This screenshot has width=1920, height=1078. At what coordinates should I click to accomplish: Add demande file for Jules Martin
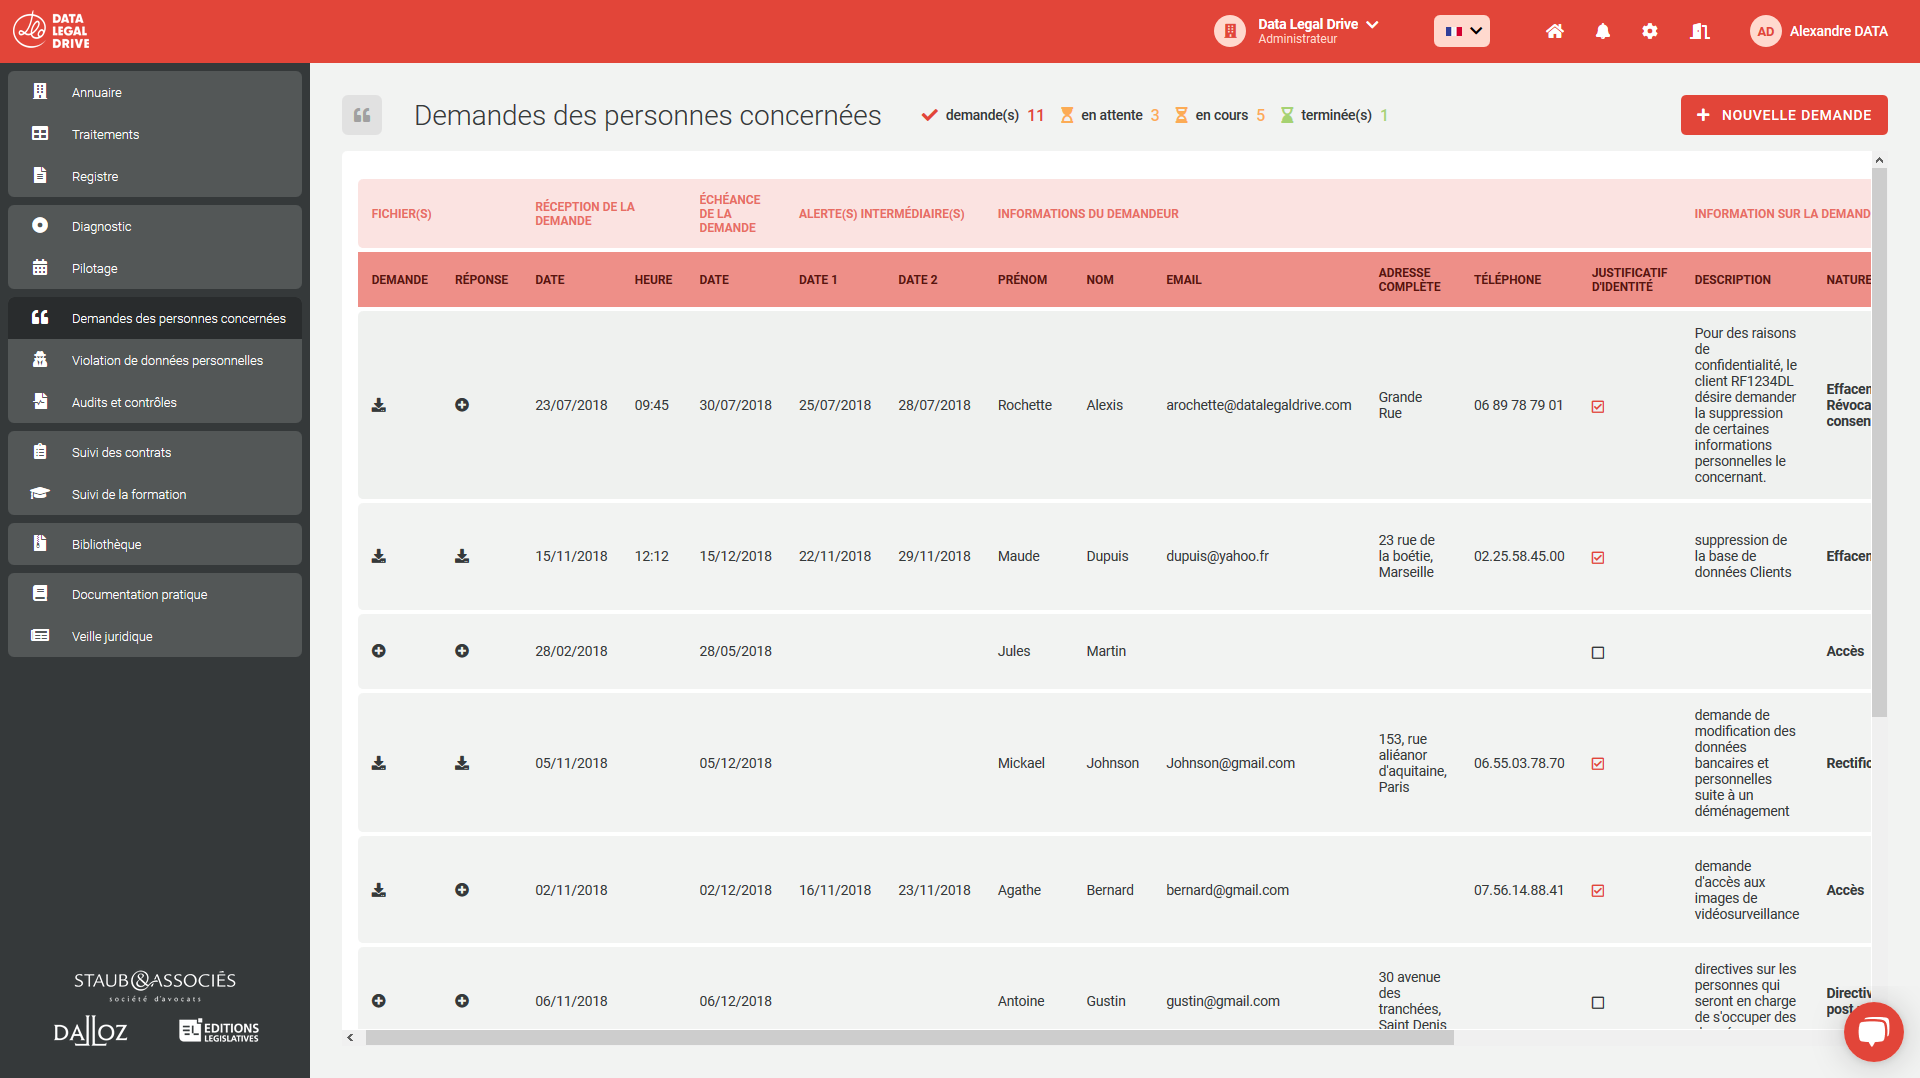click(x=379, y=651)
